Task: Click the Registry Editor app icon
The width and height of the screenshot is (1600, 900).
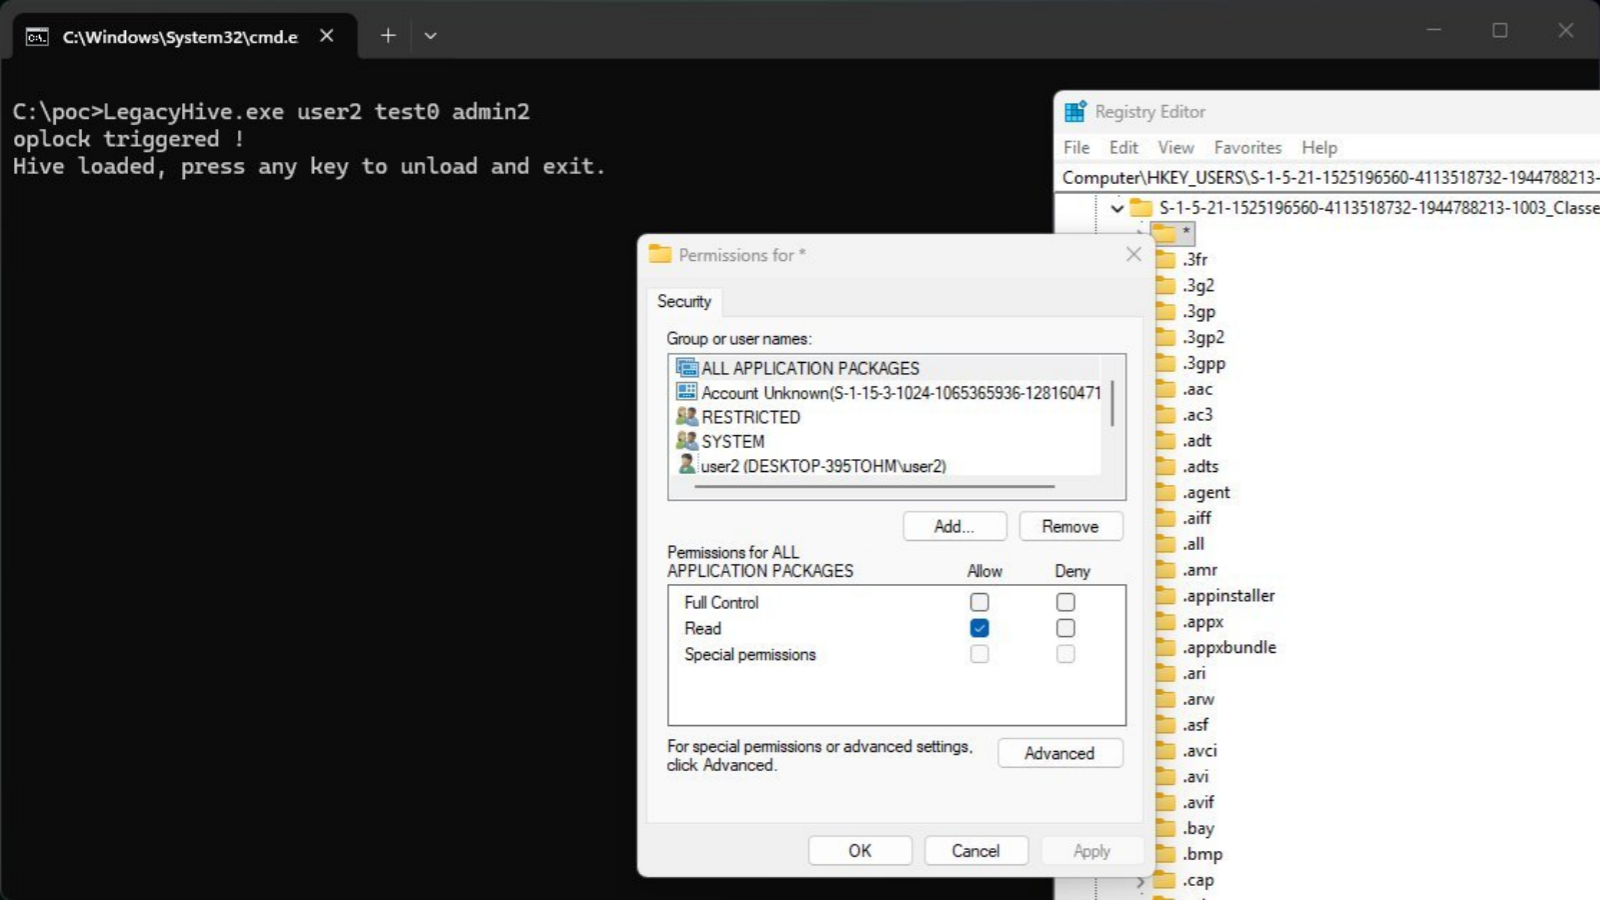Action: (x=1075, y=112)
